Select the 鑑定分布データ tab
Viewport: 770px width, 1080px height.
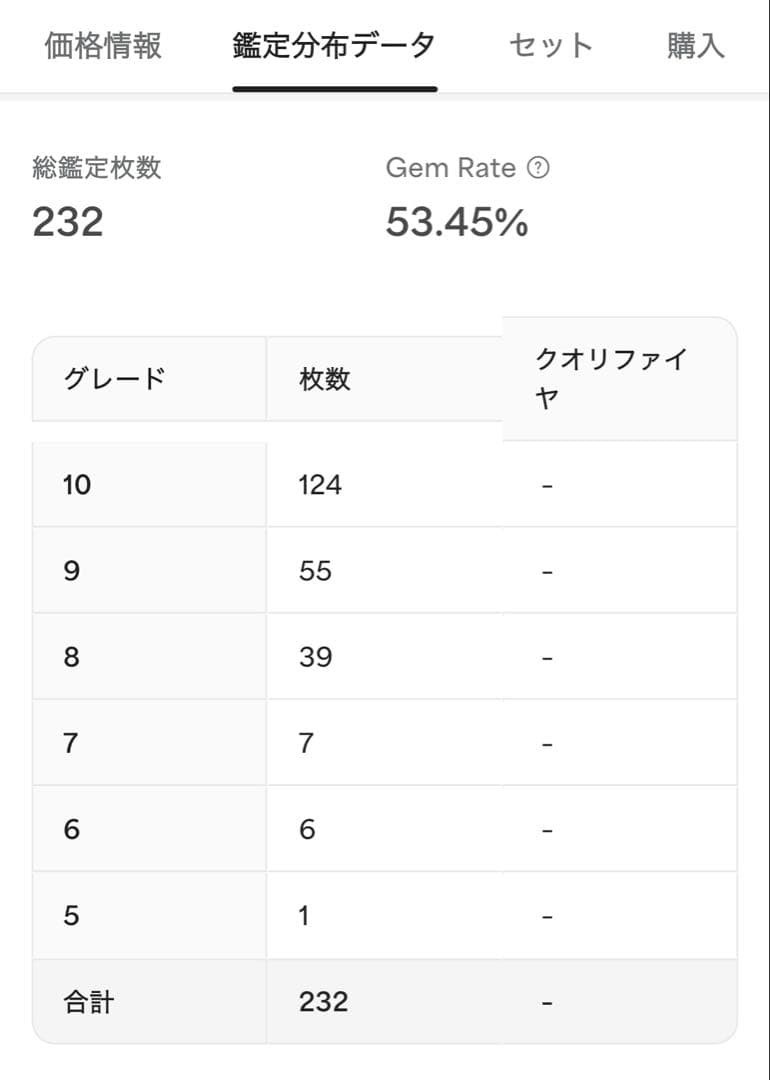tap(334, 44)
